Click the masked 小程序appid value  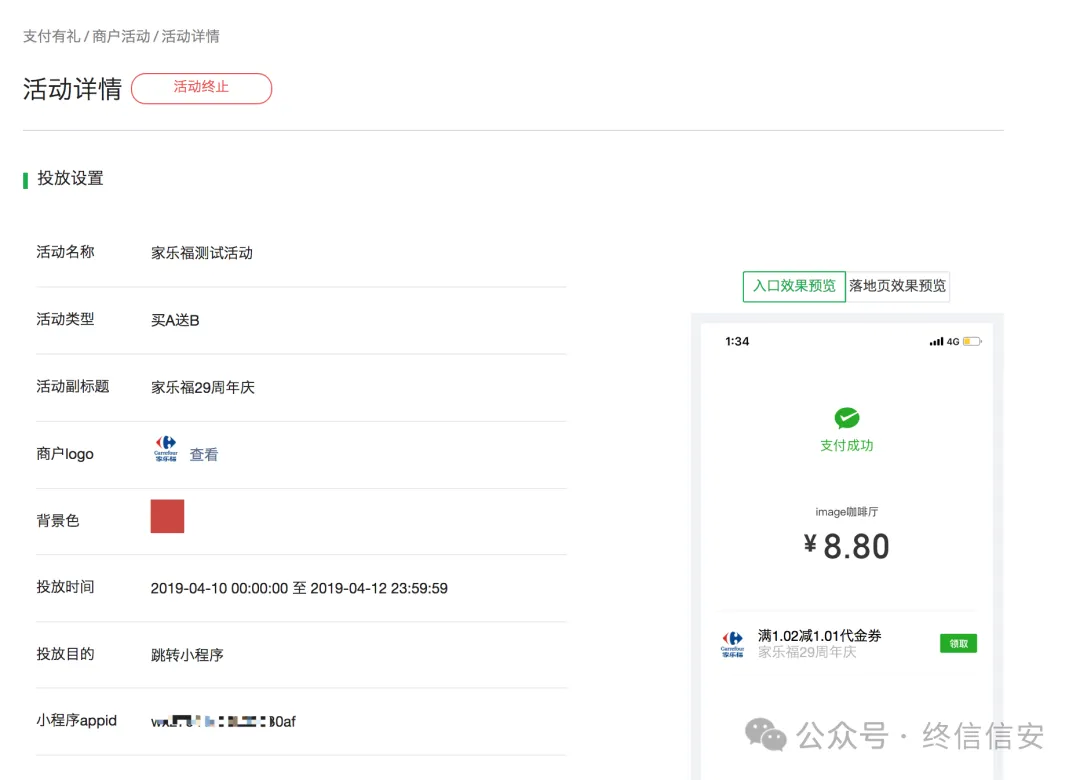point(223,721)
